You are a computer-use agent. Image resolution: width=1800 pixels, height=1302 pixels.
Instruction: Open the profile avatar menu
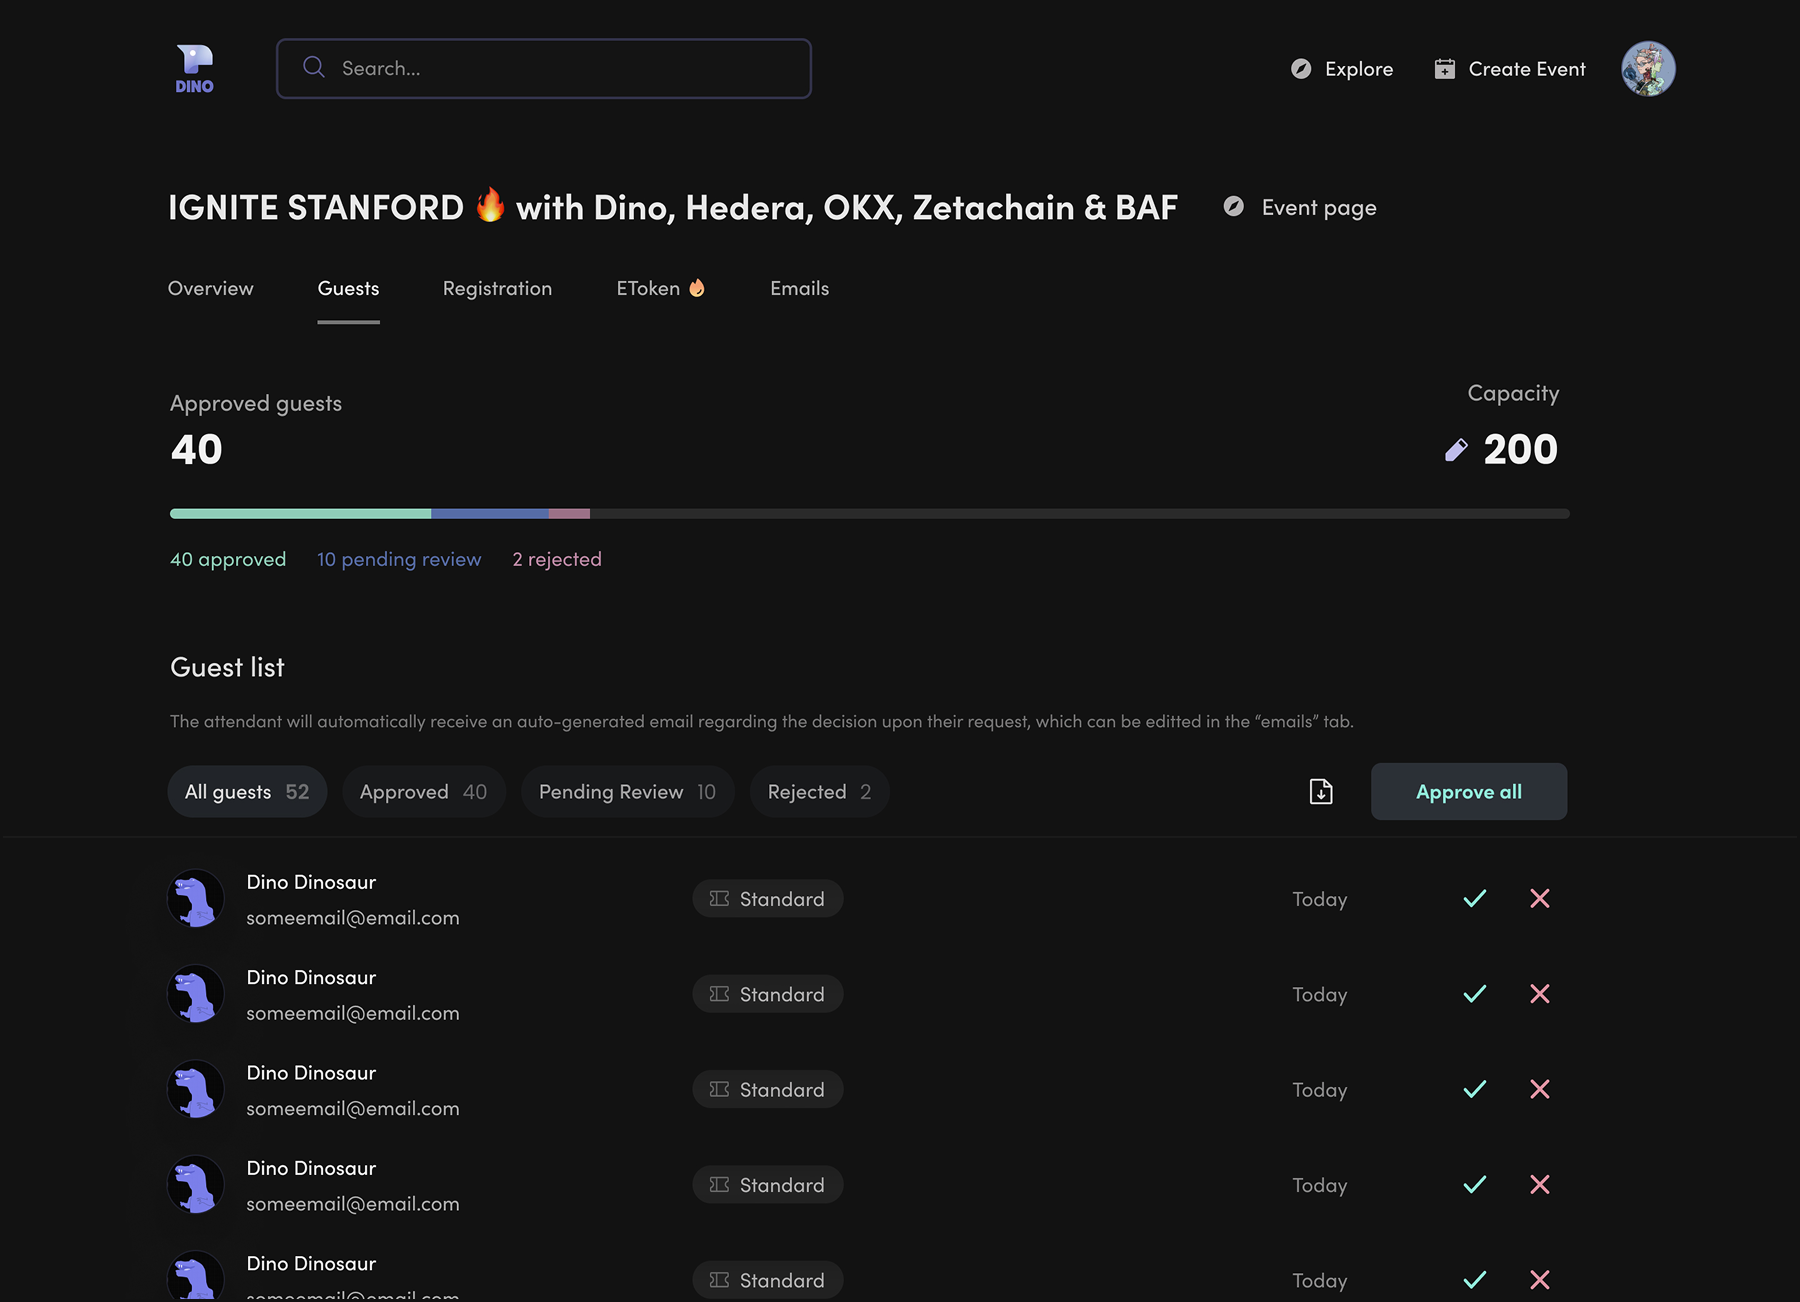point(1647,67)
